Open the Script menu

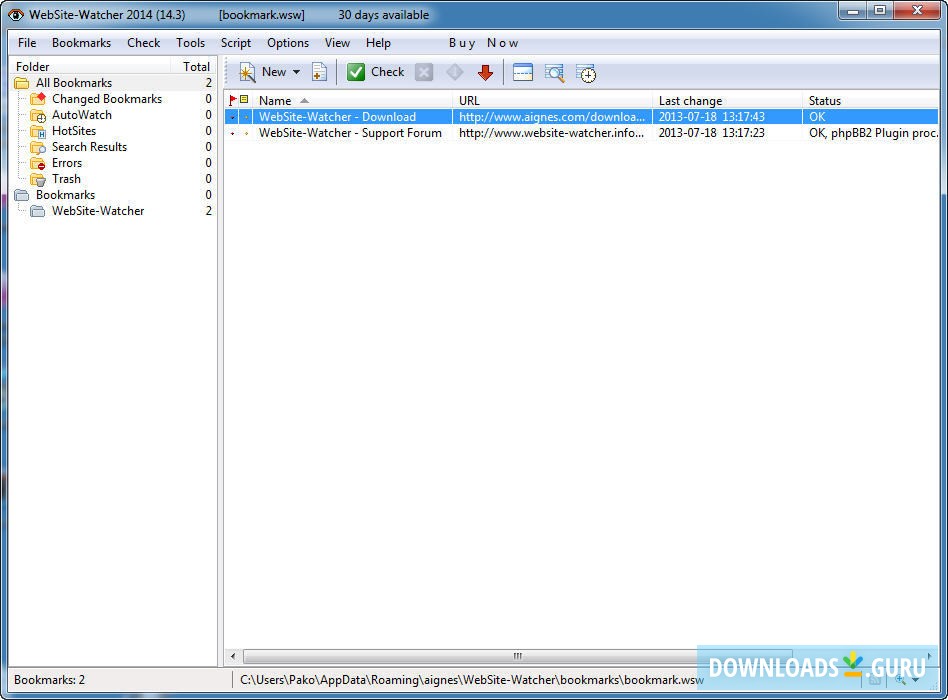[x=236, y=43]
